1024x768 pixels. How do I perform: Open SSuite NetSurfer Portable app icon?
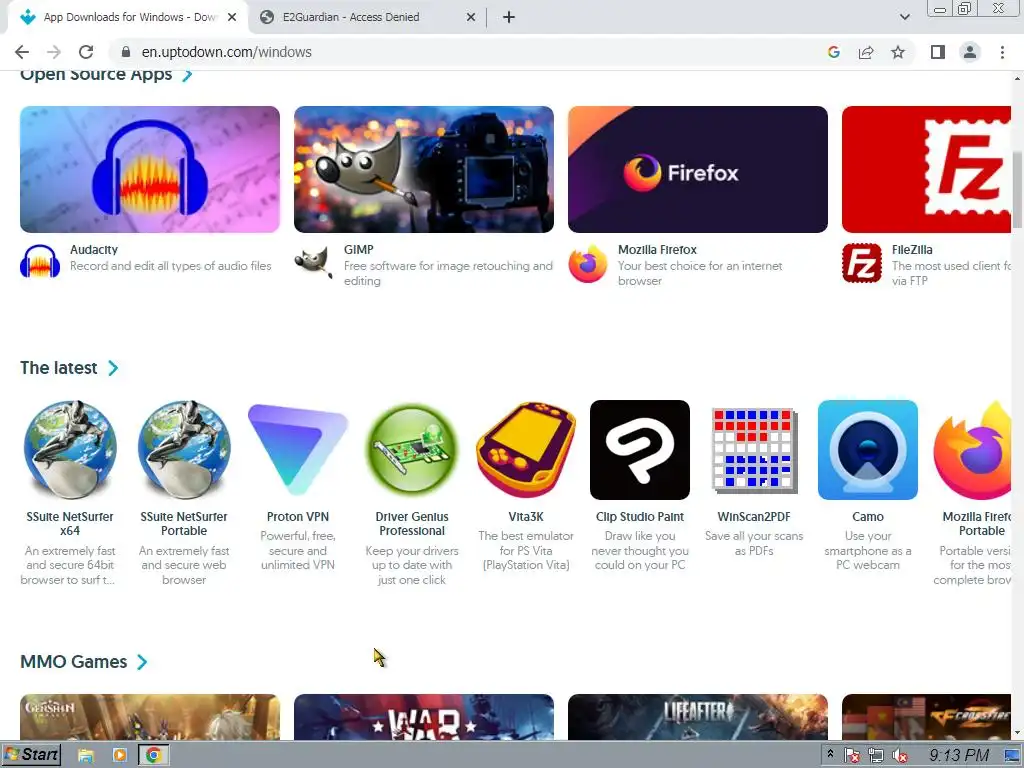pyautogui.click(x=184, y=450)
